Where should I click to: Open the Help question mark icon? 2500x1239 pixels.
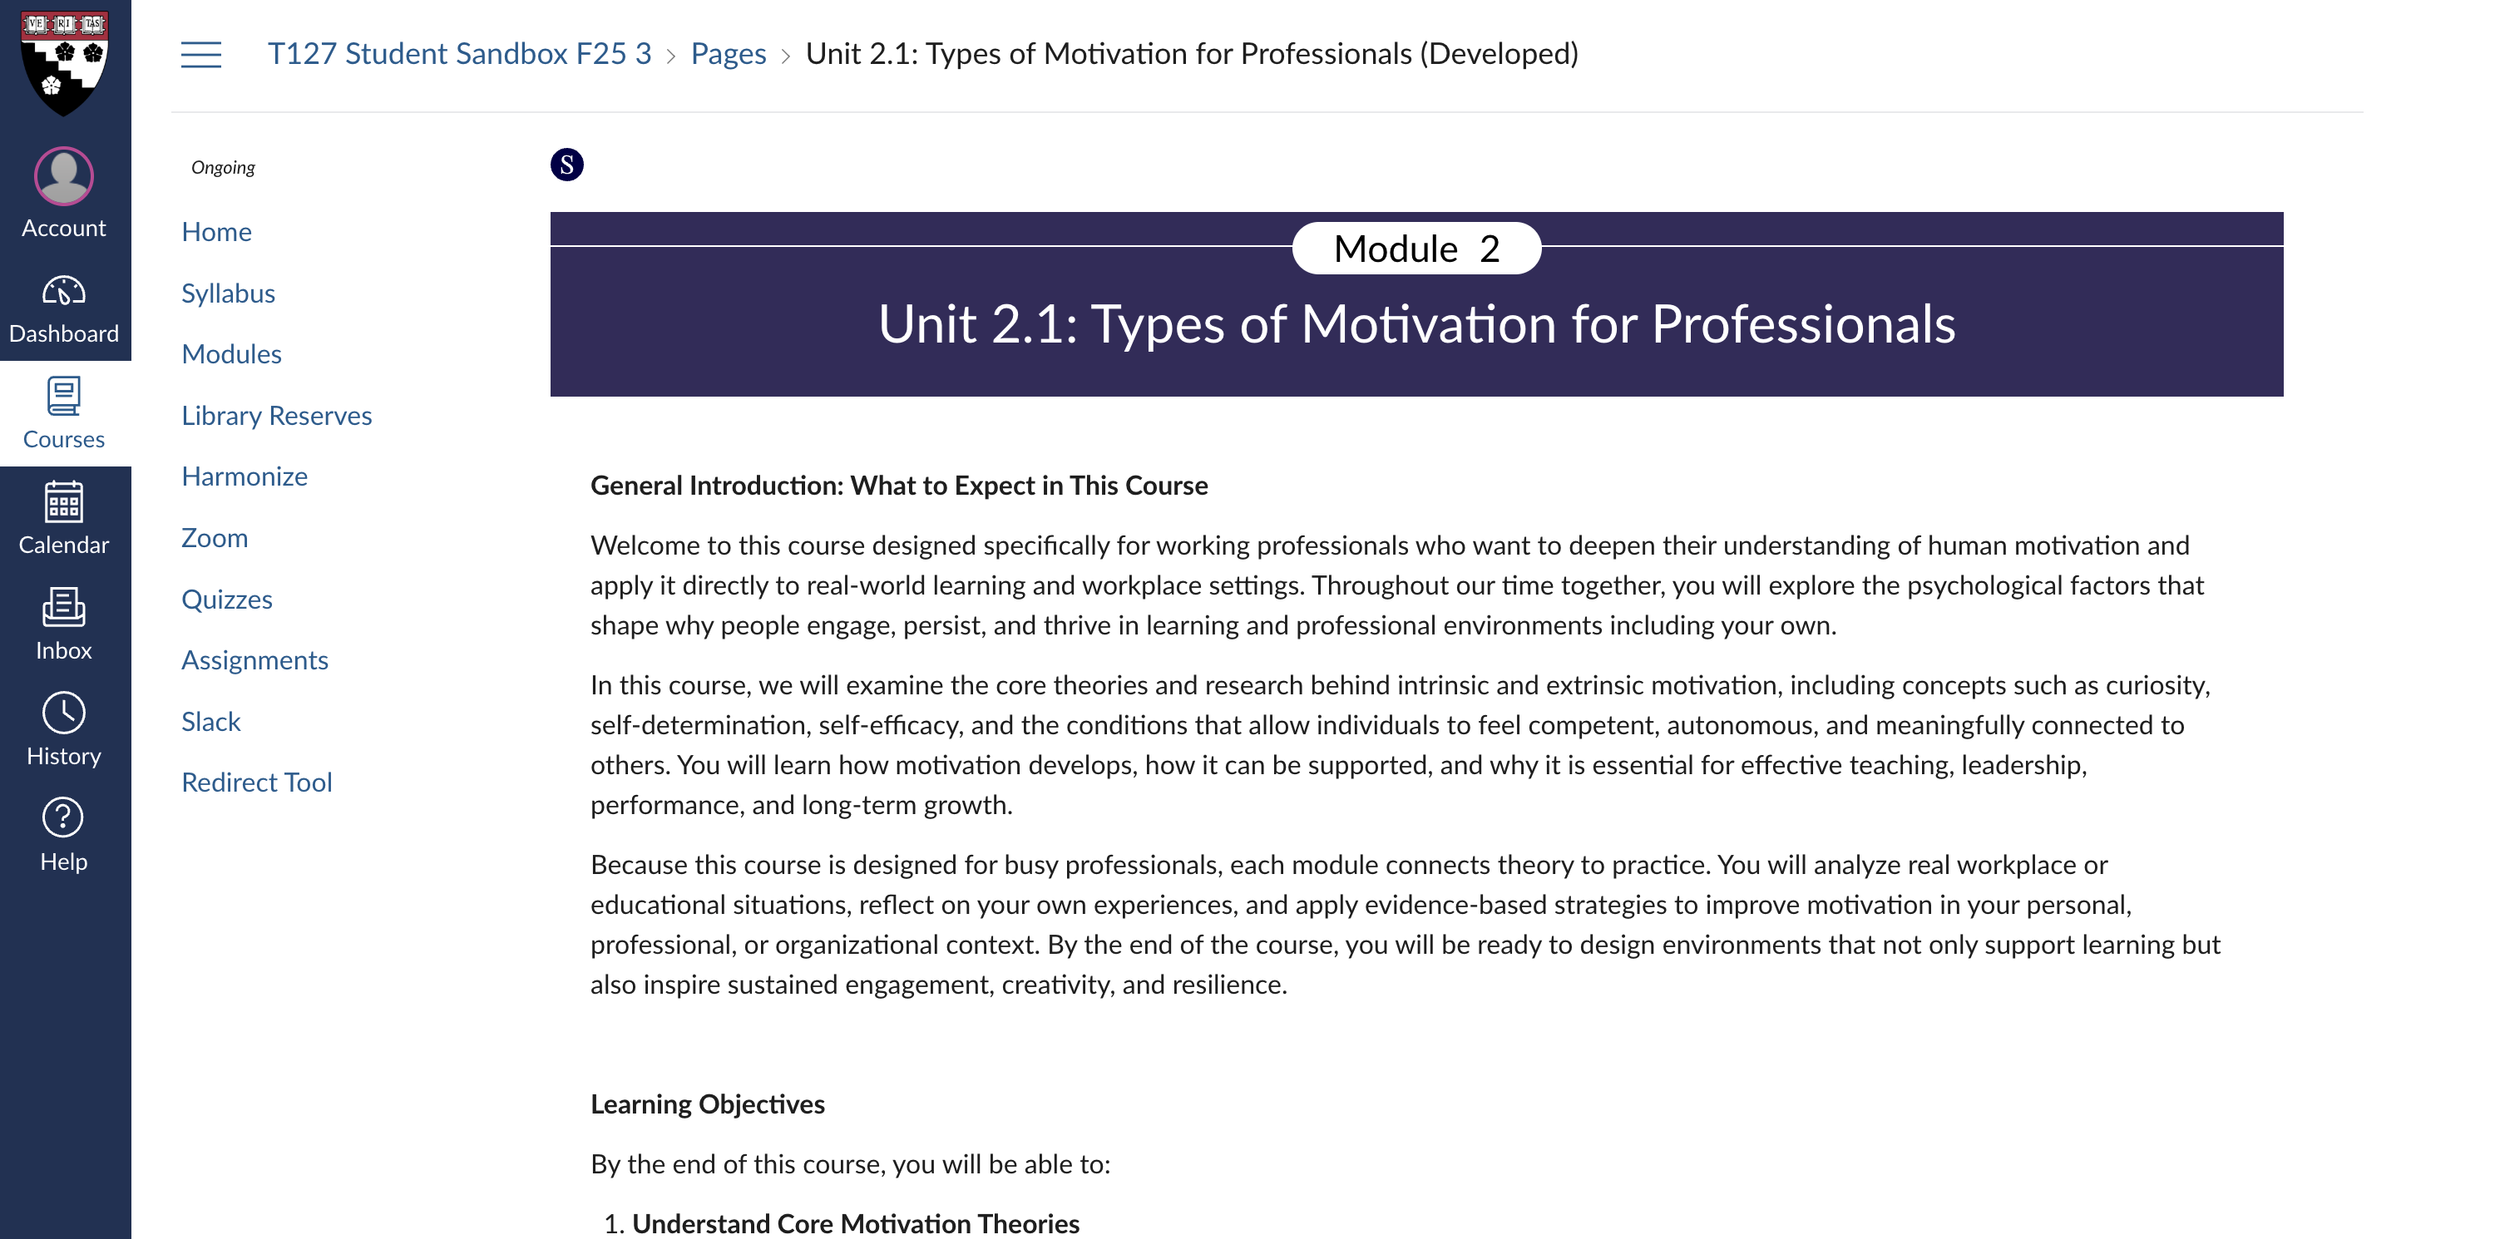click(x=64, y=818)
